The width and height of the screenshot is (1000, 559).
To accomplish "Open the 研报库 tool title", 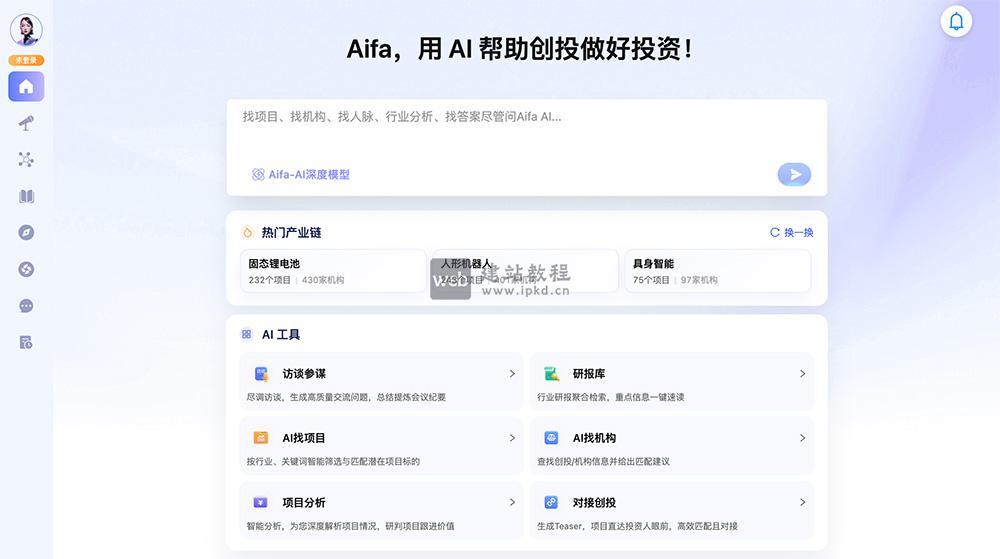I will coord(589,374).
